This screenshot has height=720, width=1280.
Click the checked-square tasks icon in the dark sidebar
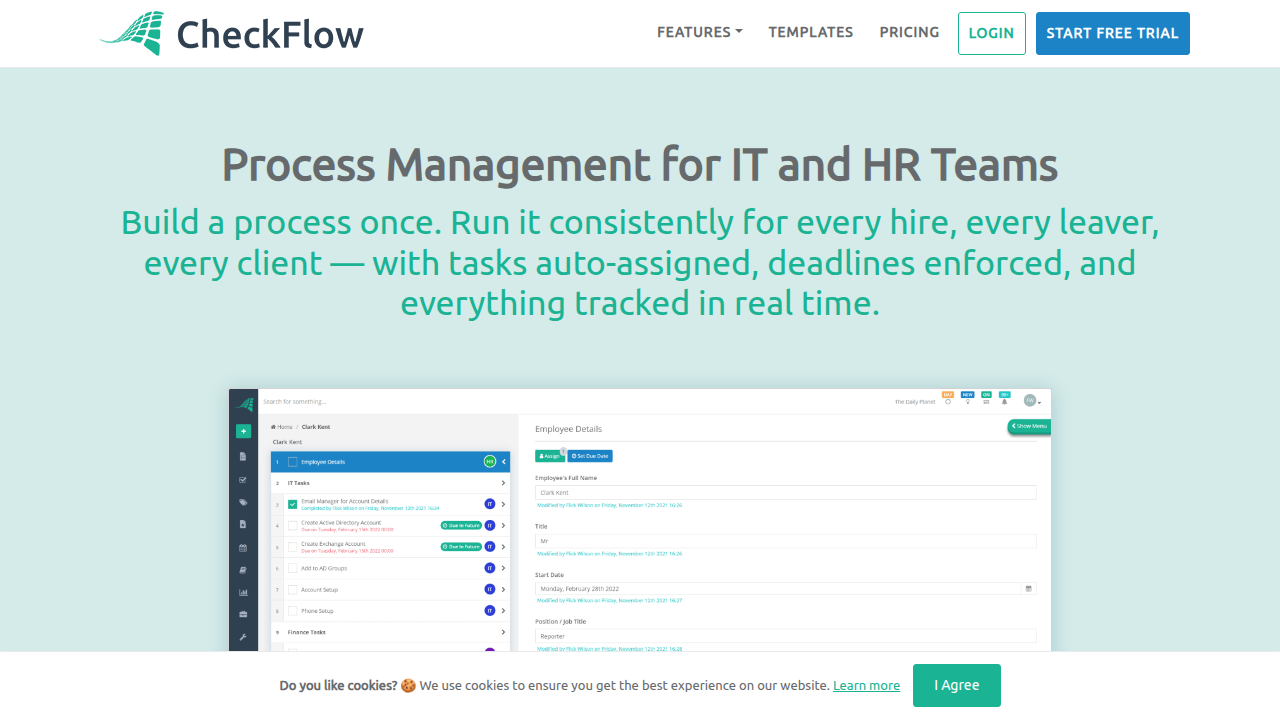[243, 479]
